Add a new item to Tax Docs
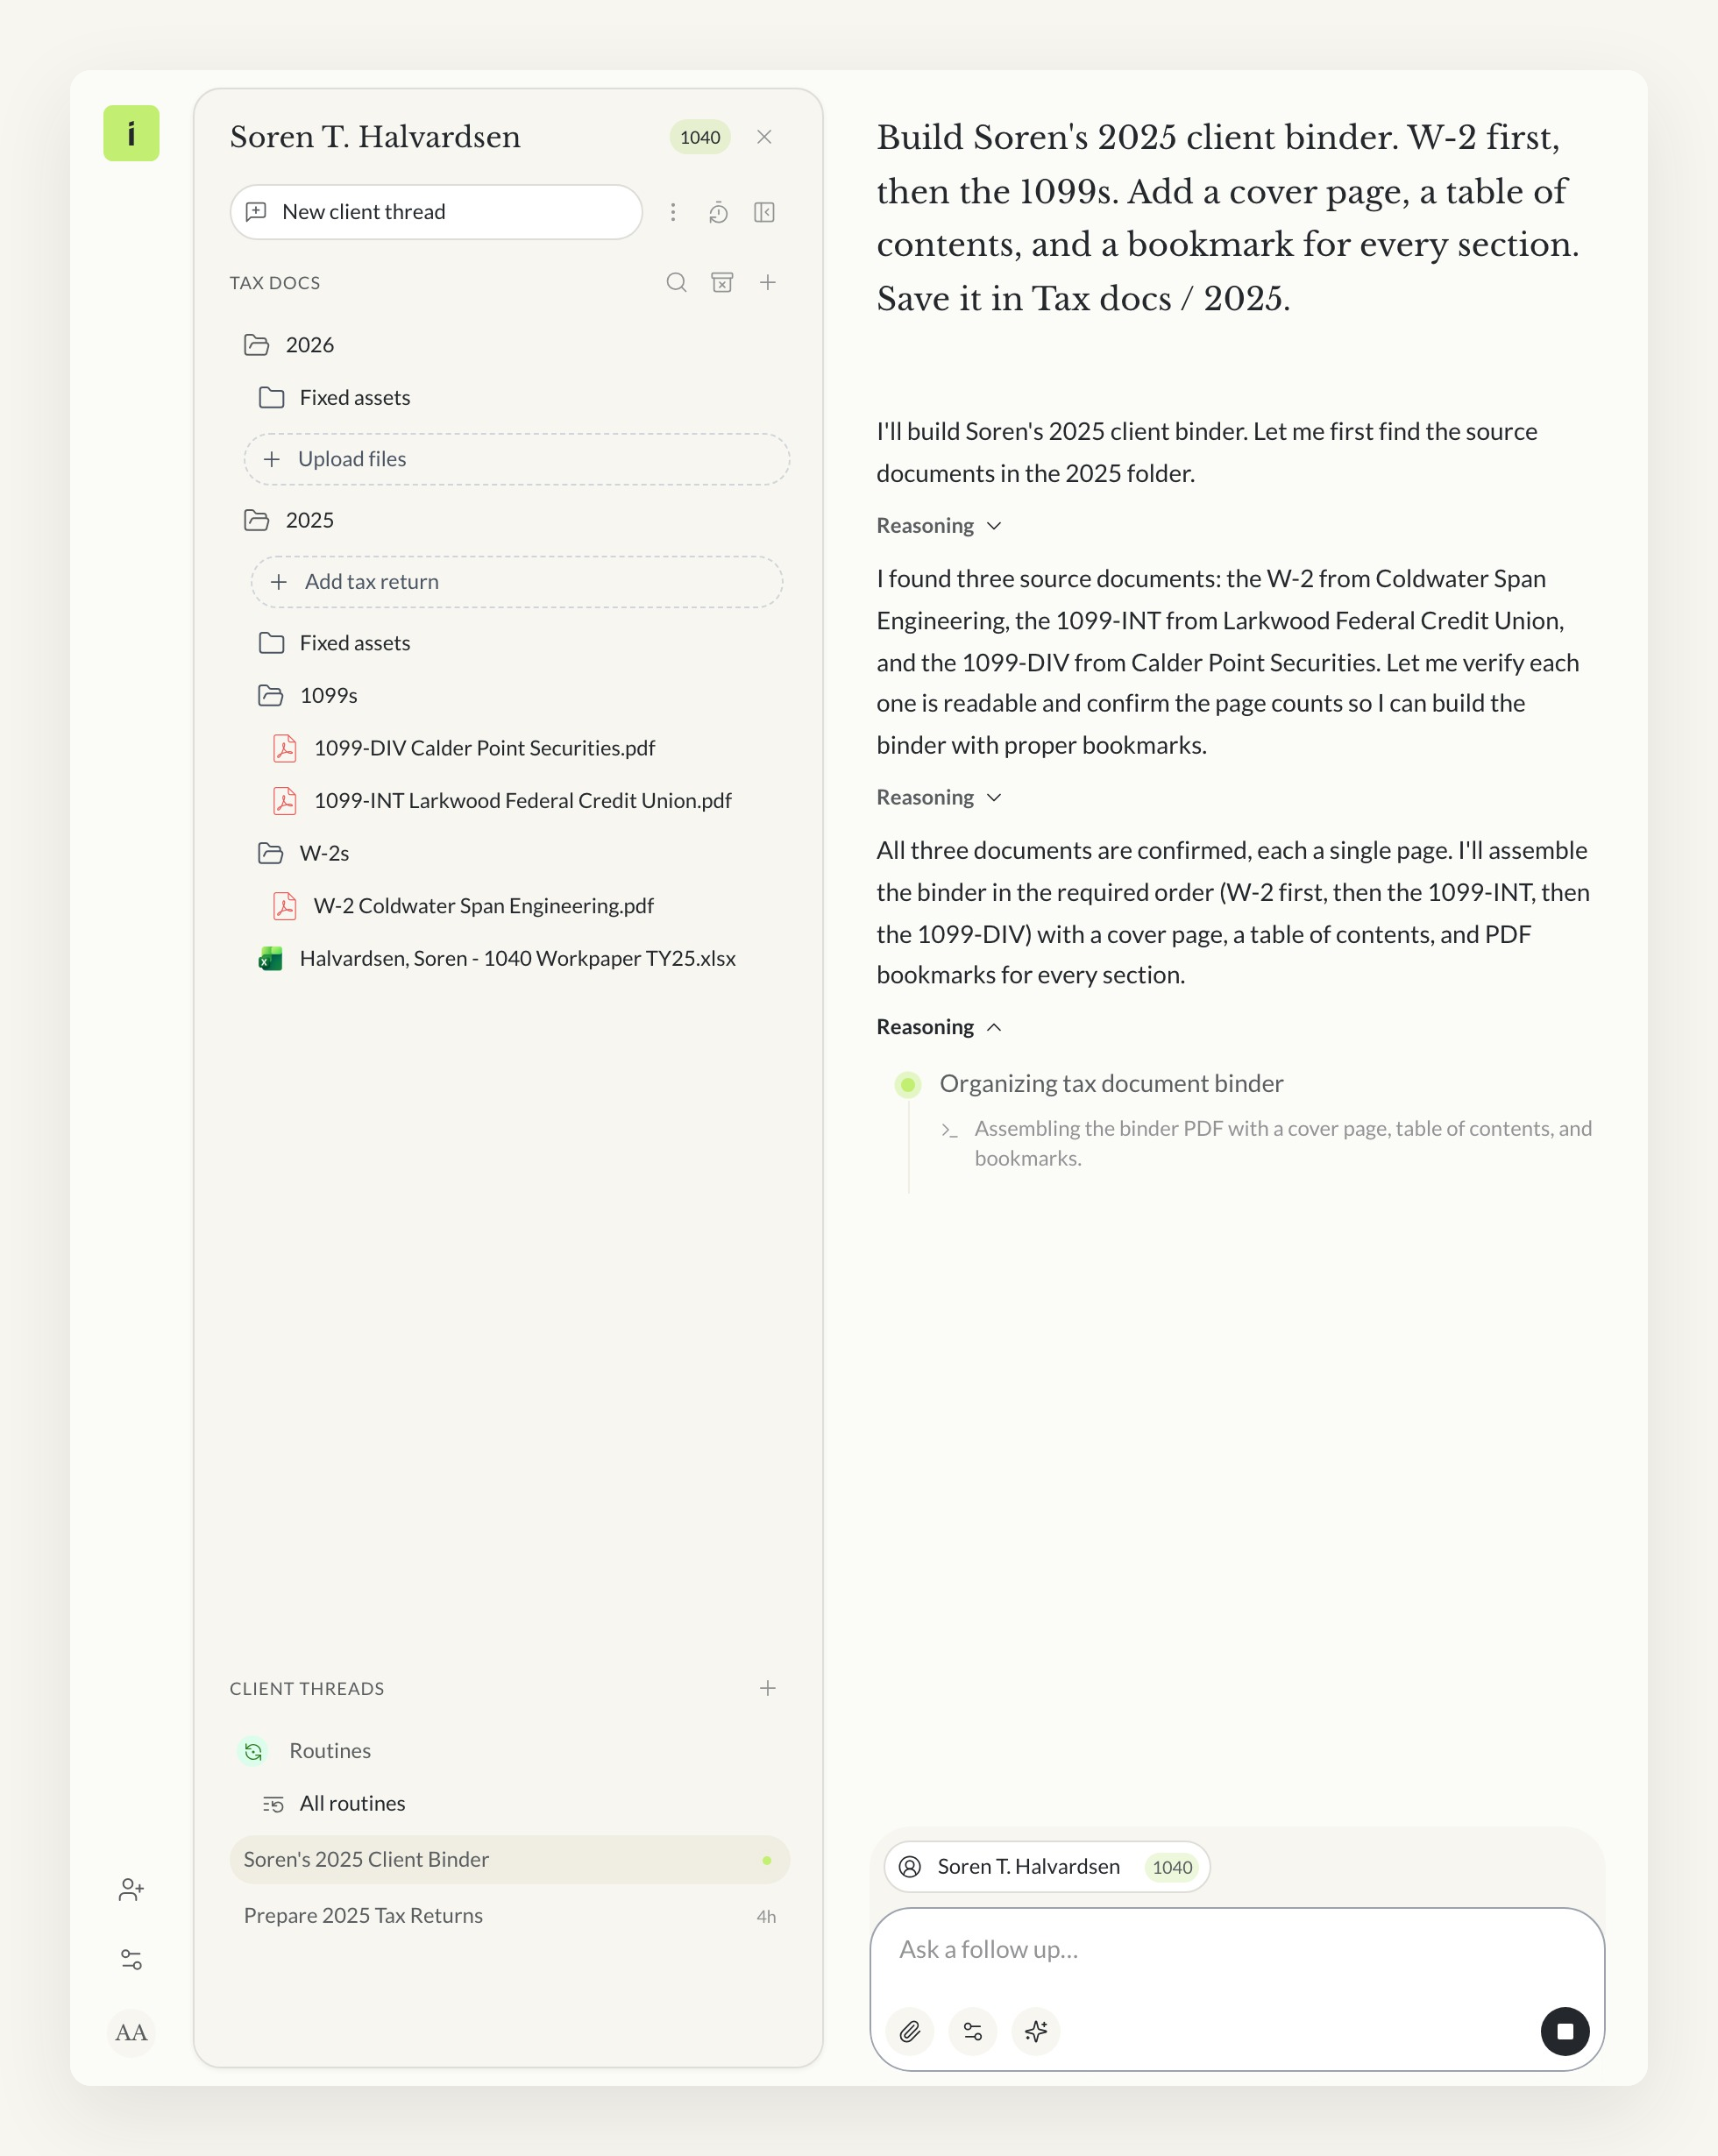Viewport: 1718px width, 2156px height. pyautogui.click(x=768, y=283)
